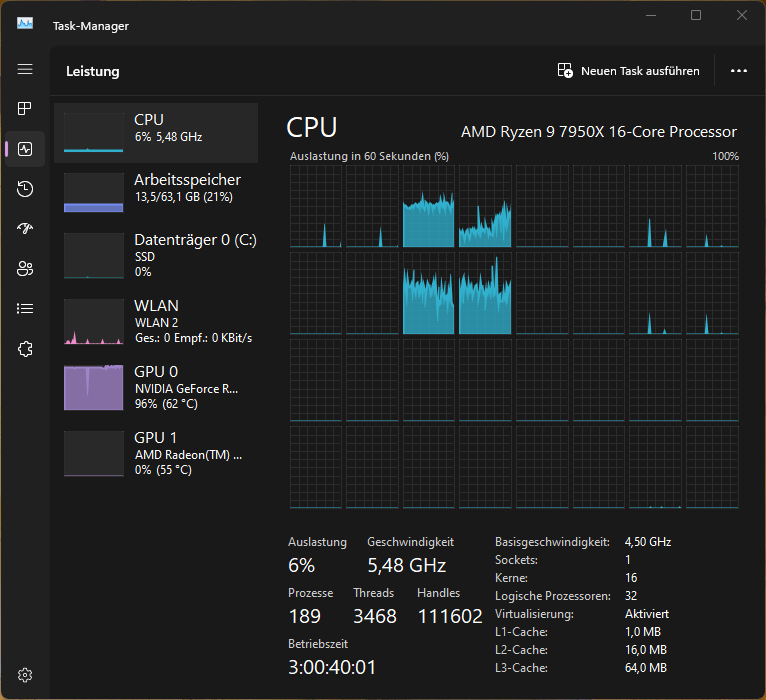Image resolution: width=766 pixels, height=700 pixels.
Task: Maximize the Task-Manager window
Action: (696, 16)
